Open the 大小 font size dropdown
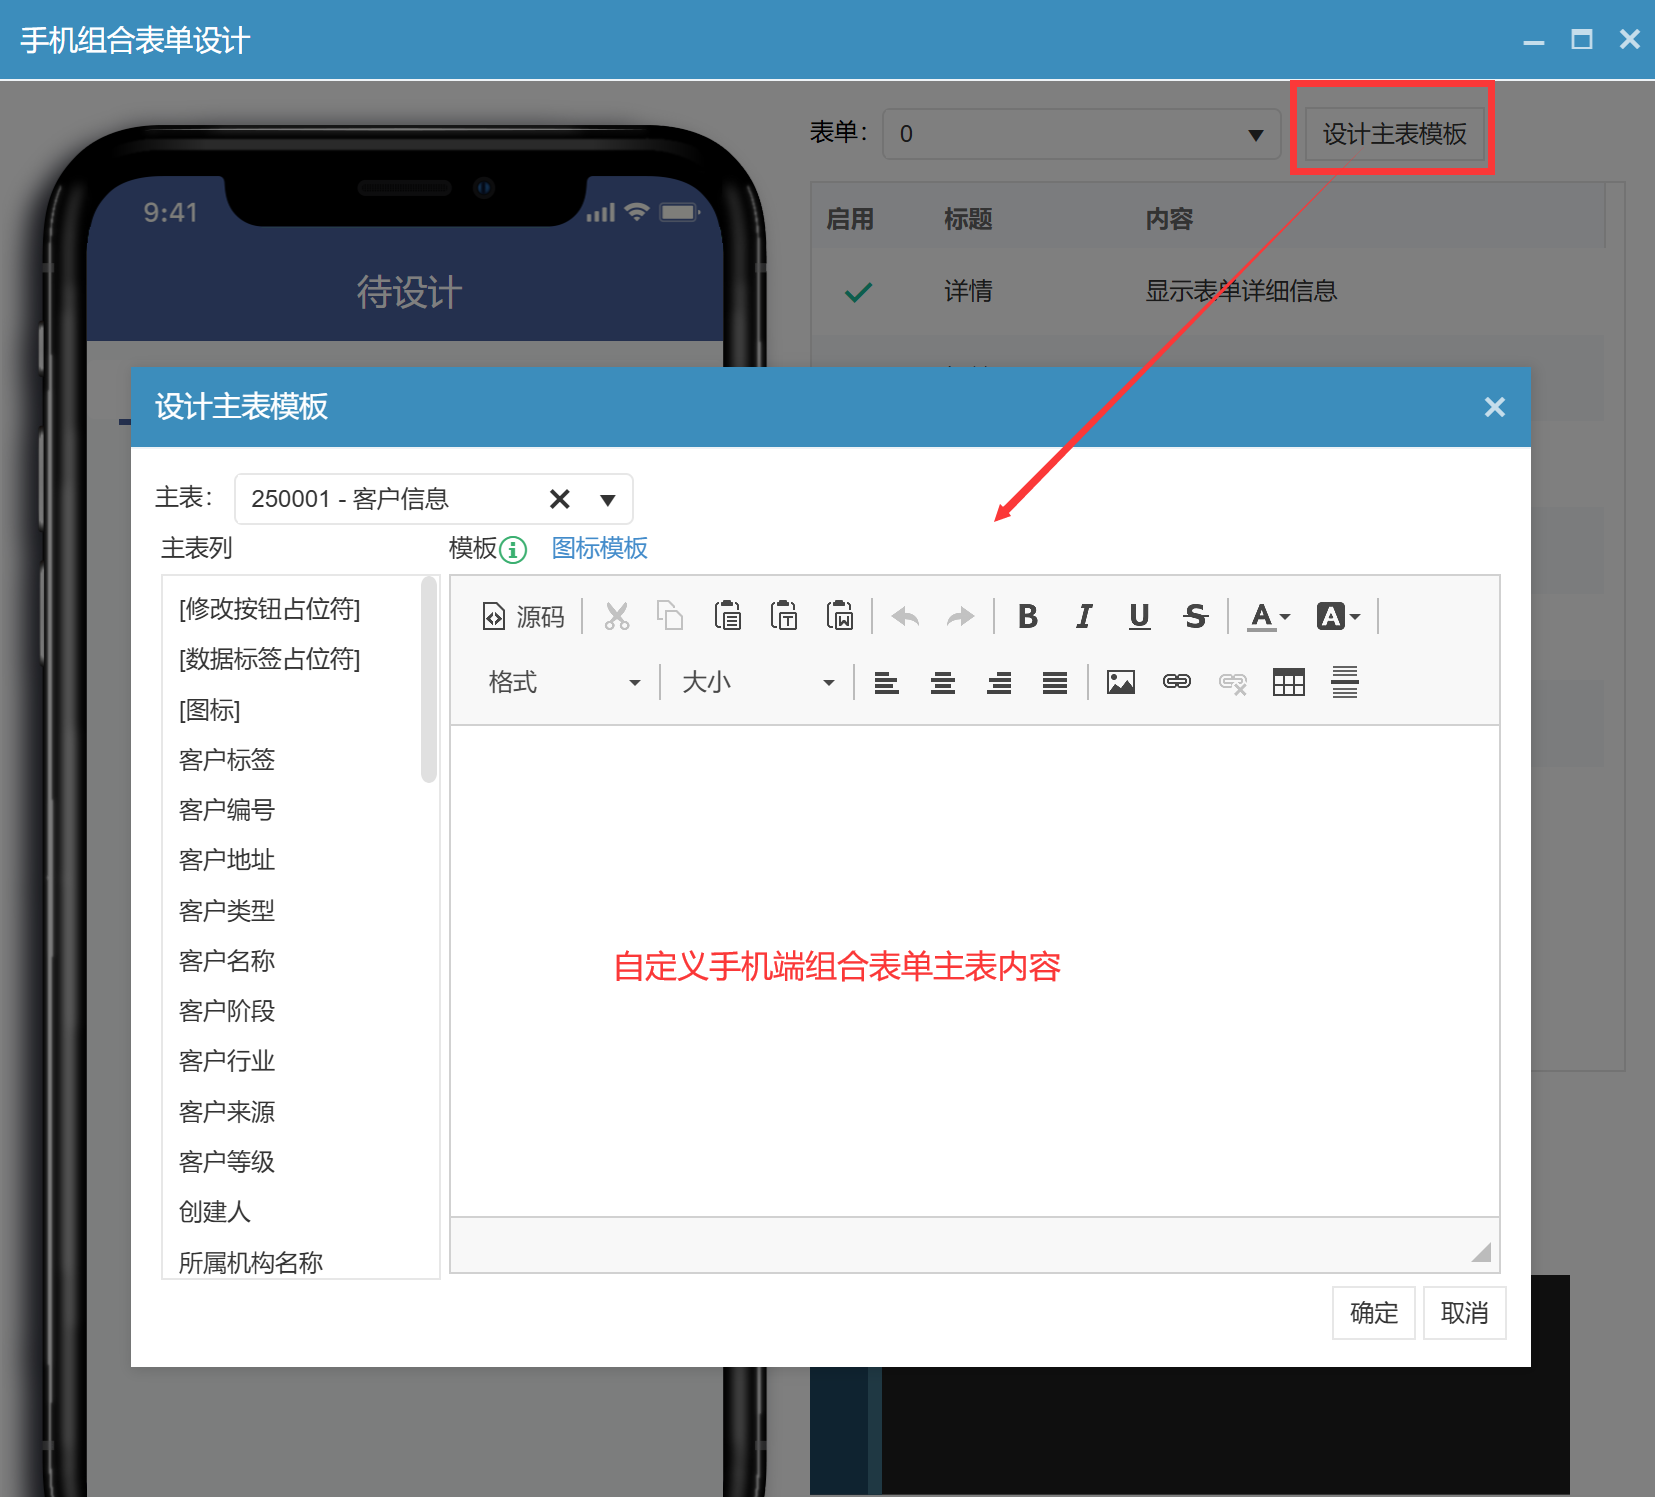 [x=757, y=683]
